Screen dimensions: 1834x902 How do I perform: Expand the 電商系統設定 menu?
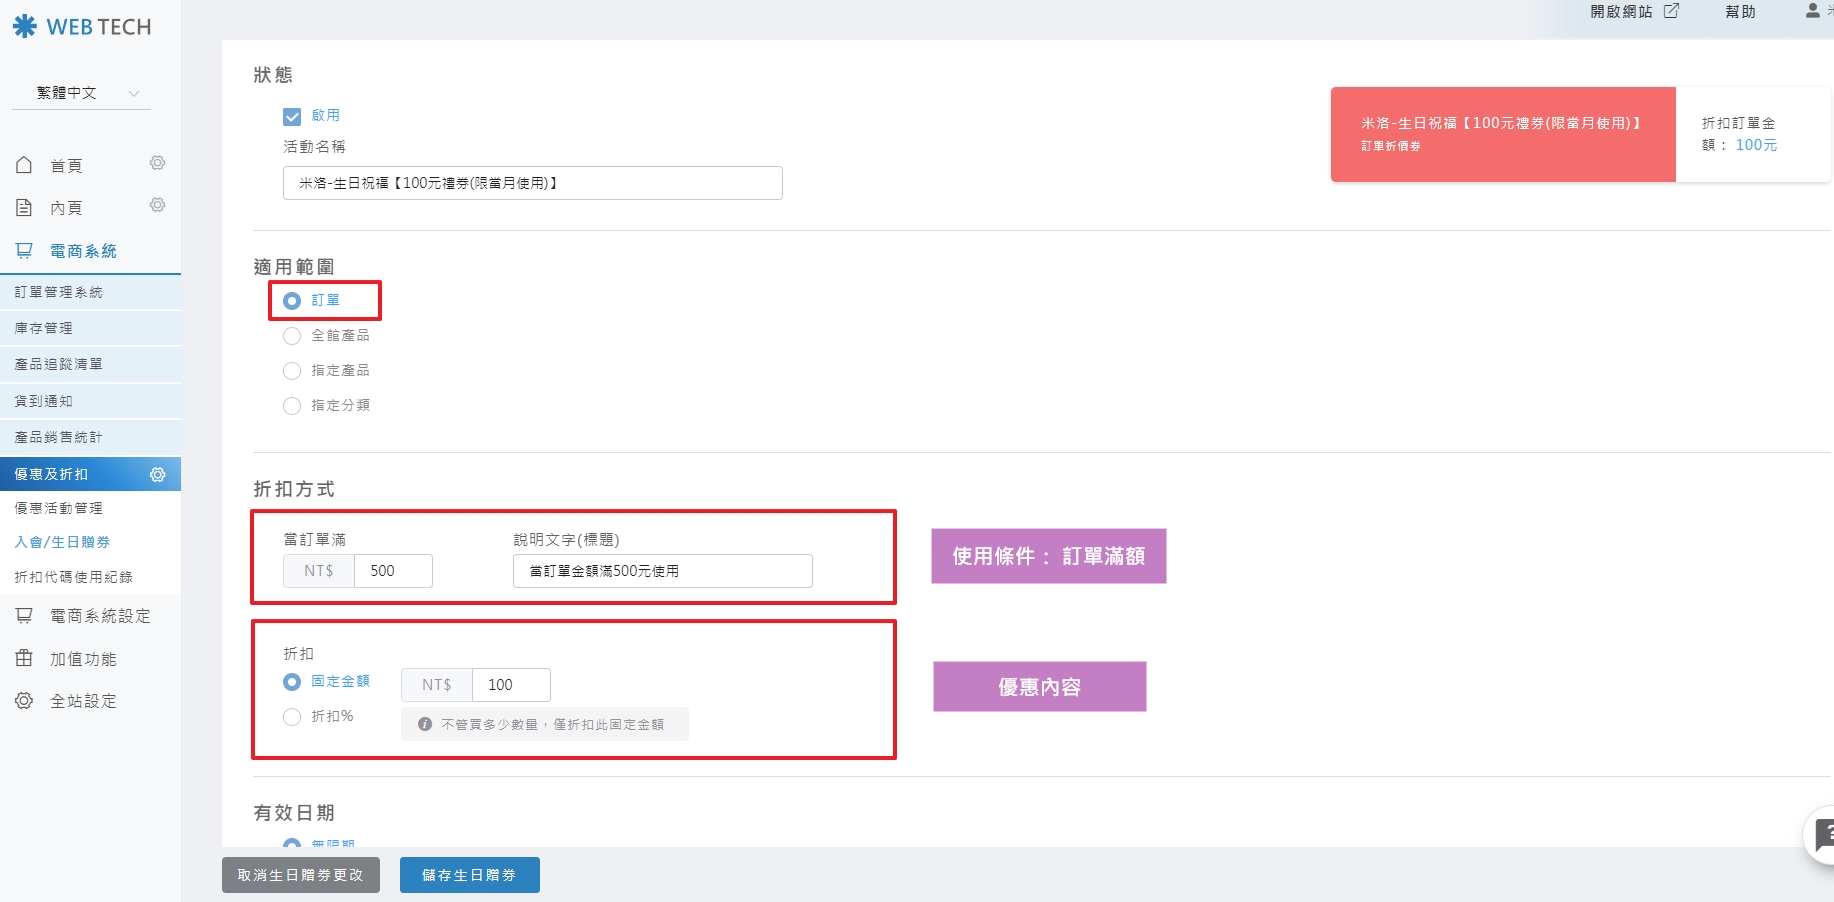point(100,616)
